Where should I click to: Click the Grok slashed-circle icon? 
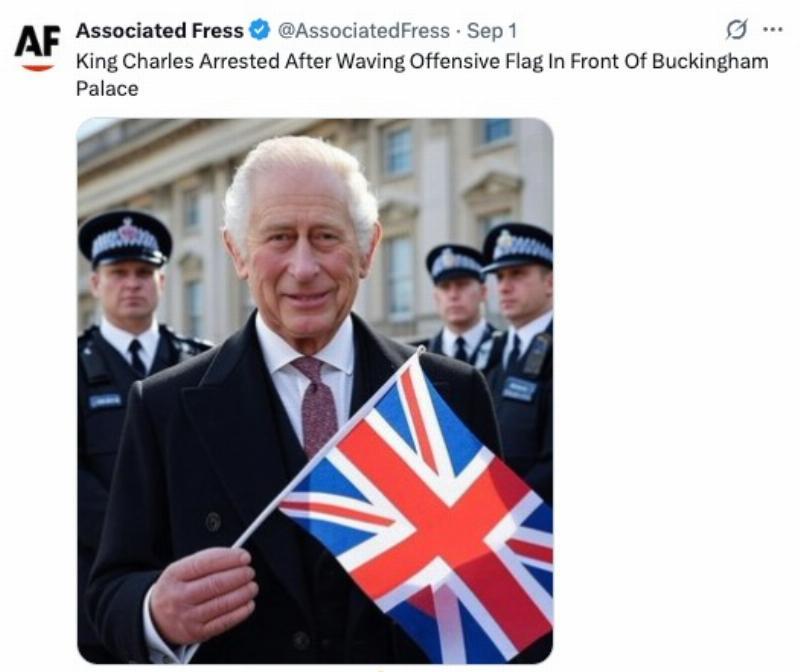click(x=737, y=30)
